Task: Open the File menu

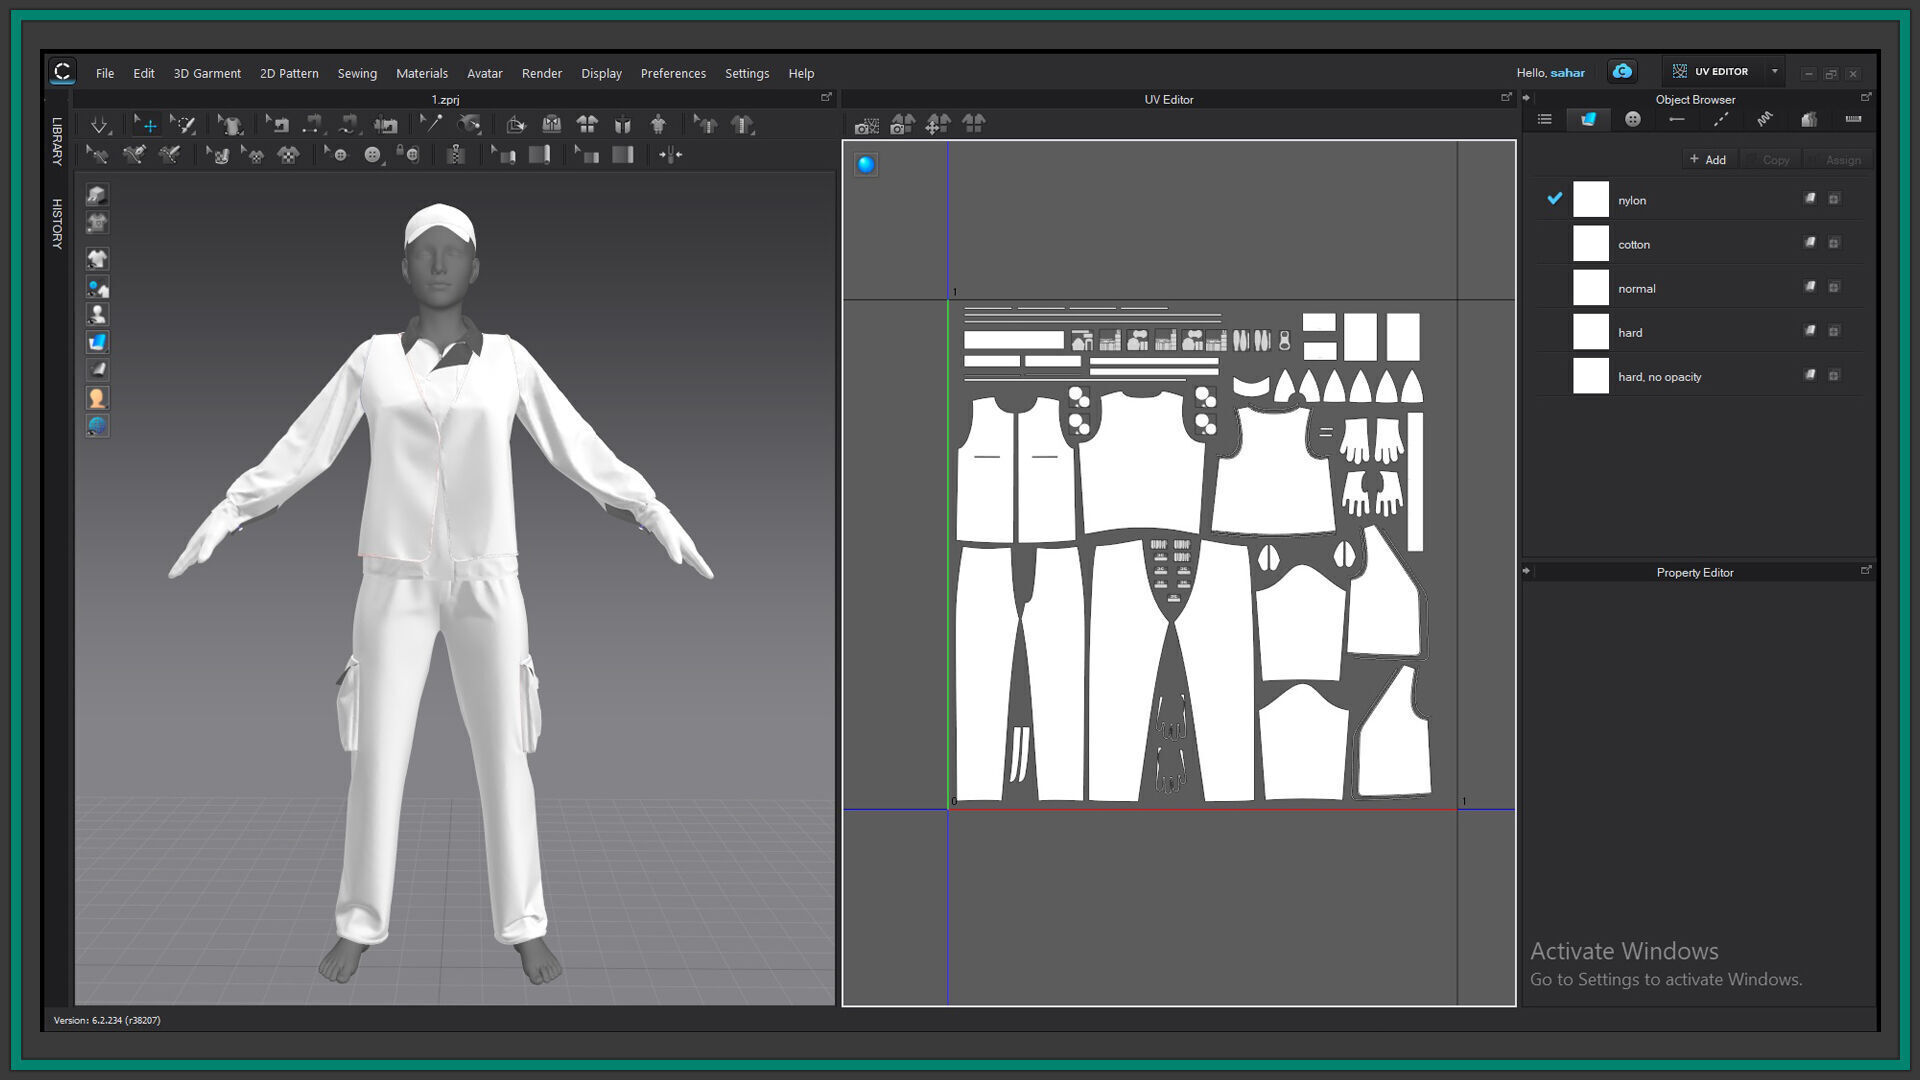Action: [x=105, y=73]
